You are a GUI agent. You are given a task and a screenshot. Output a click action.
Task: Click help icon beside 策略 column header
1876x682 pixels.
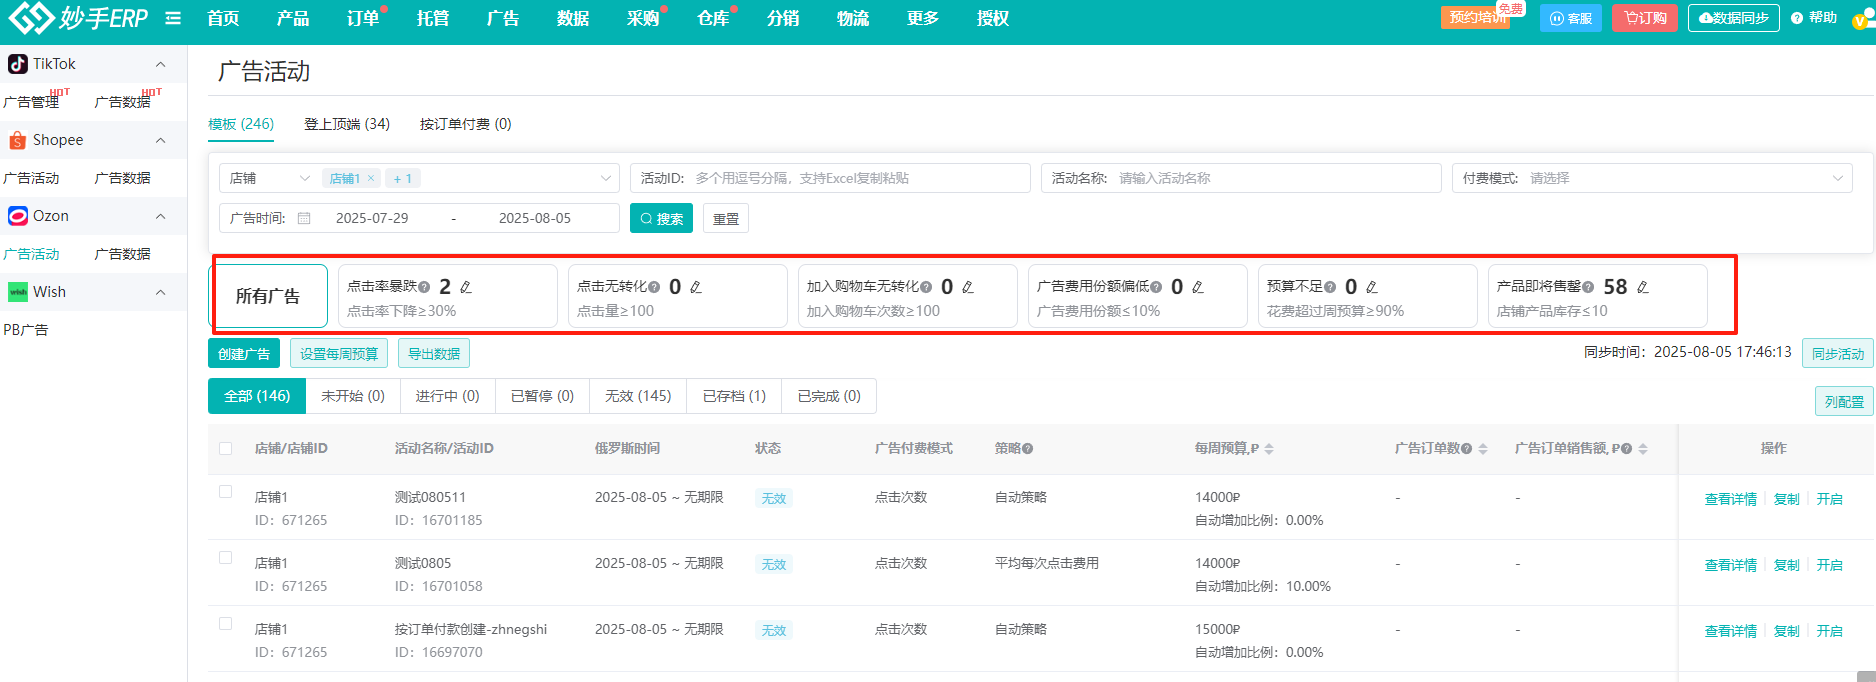[1028, 449]
